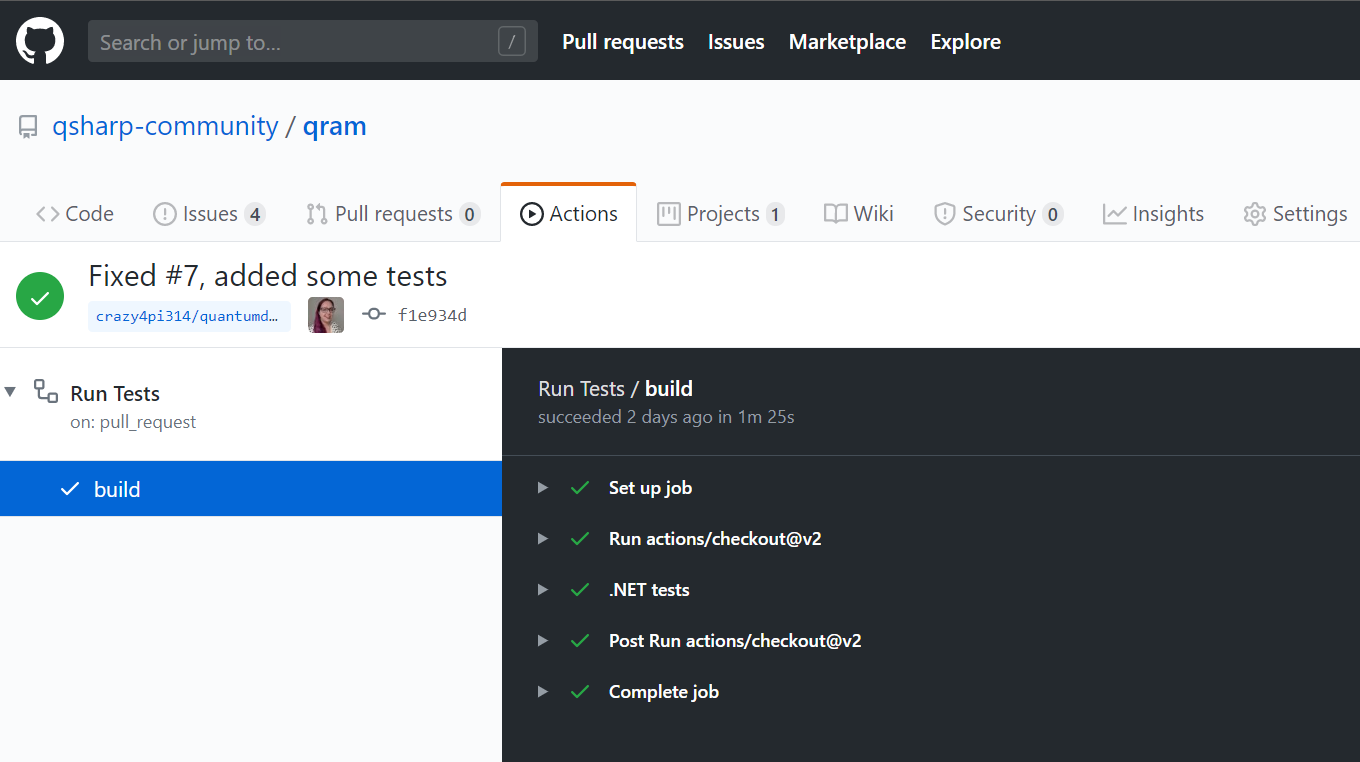Image resolution: width=1360 pixels, height=762 pixels.
Task: Click the shield icon on the Security tab
Action: click(944, 214)
